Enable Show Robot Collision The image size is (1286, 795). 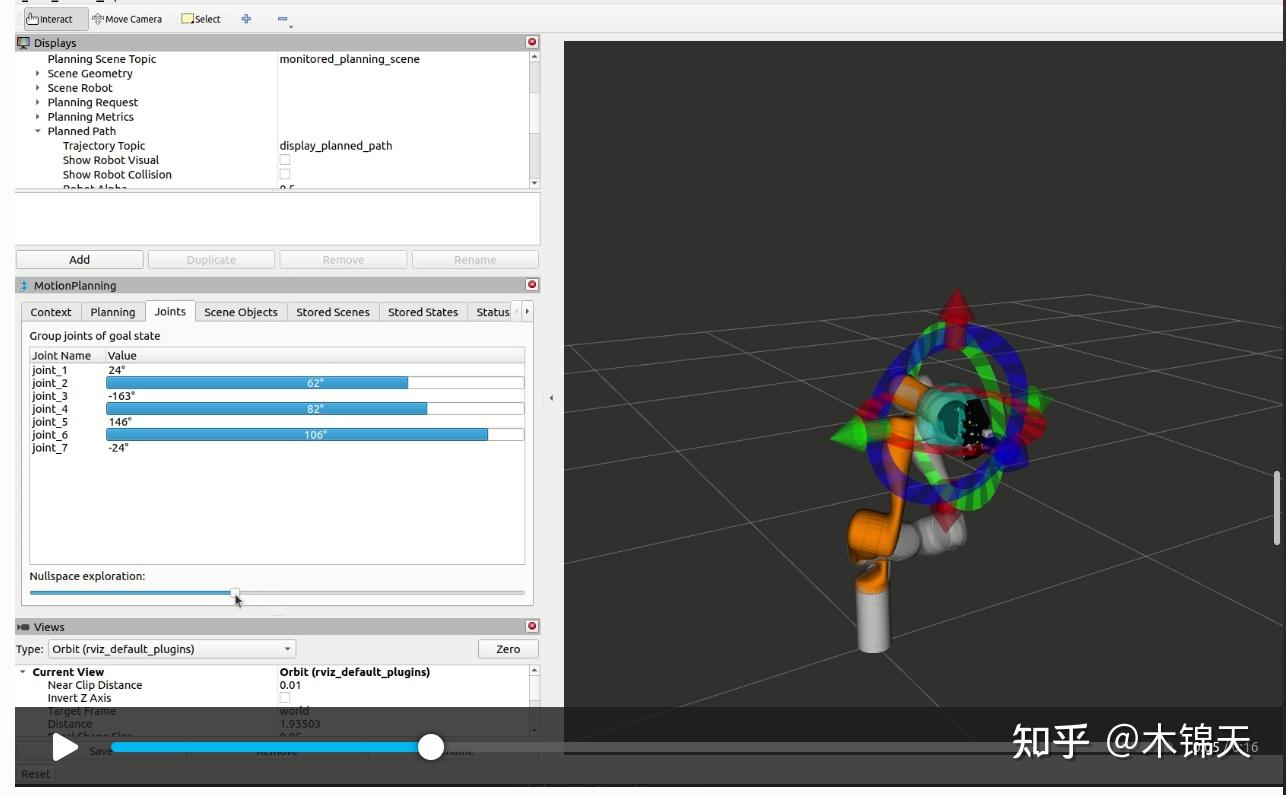[285, 173]
